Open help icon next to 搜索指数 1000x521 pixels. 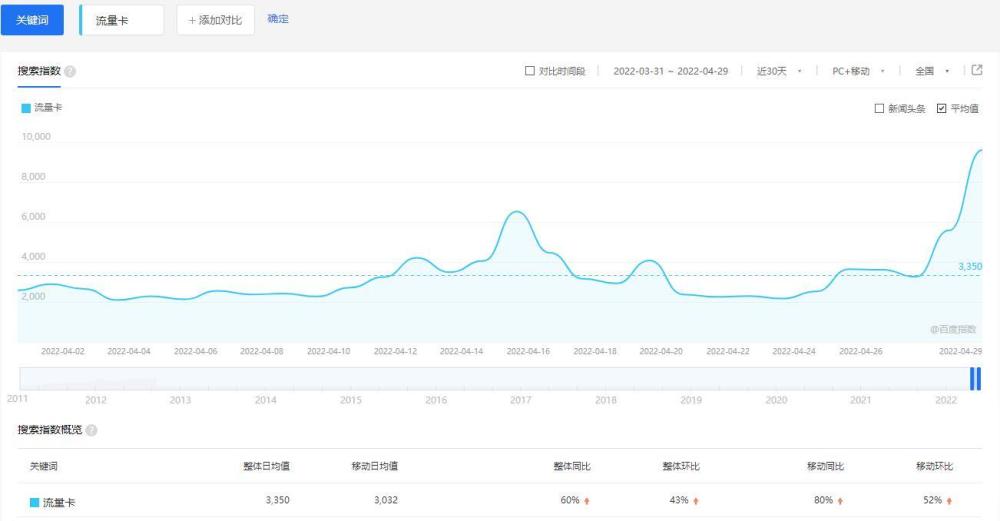(70, 71)
